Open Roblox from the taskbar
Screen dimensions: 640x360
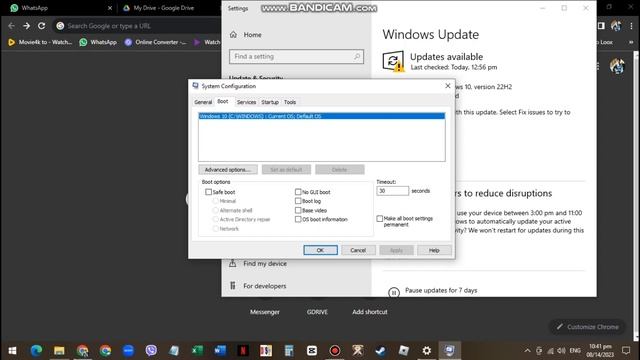tap(404, 350)
